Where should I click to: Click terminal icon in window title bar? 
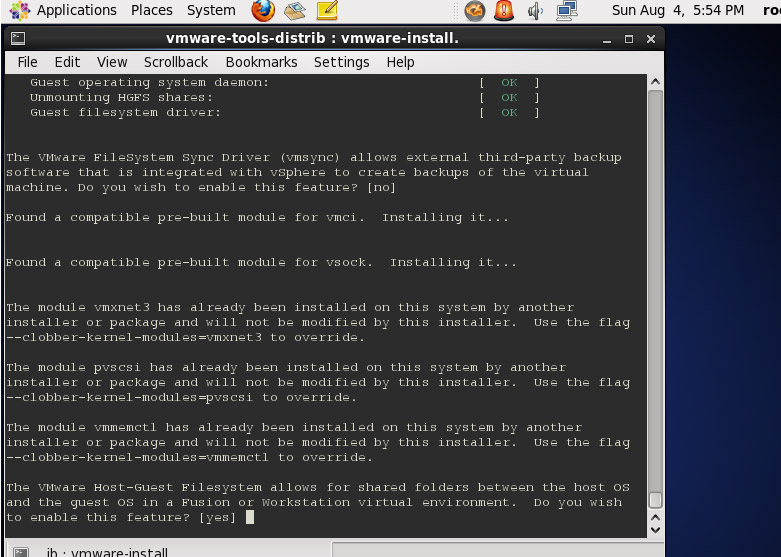[x=18, y=38]
